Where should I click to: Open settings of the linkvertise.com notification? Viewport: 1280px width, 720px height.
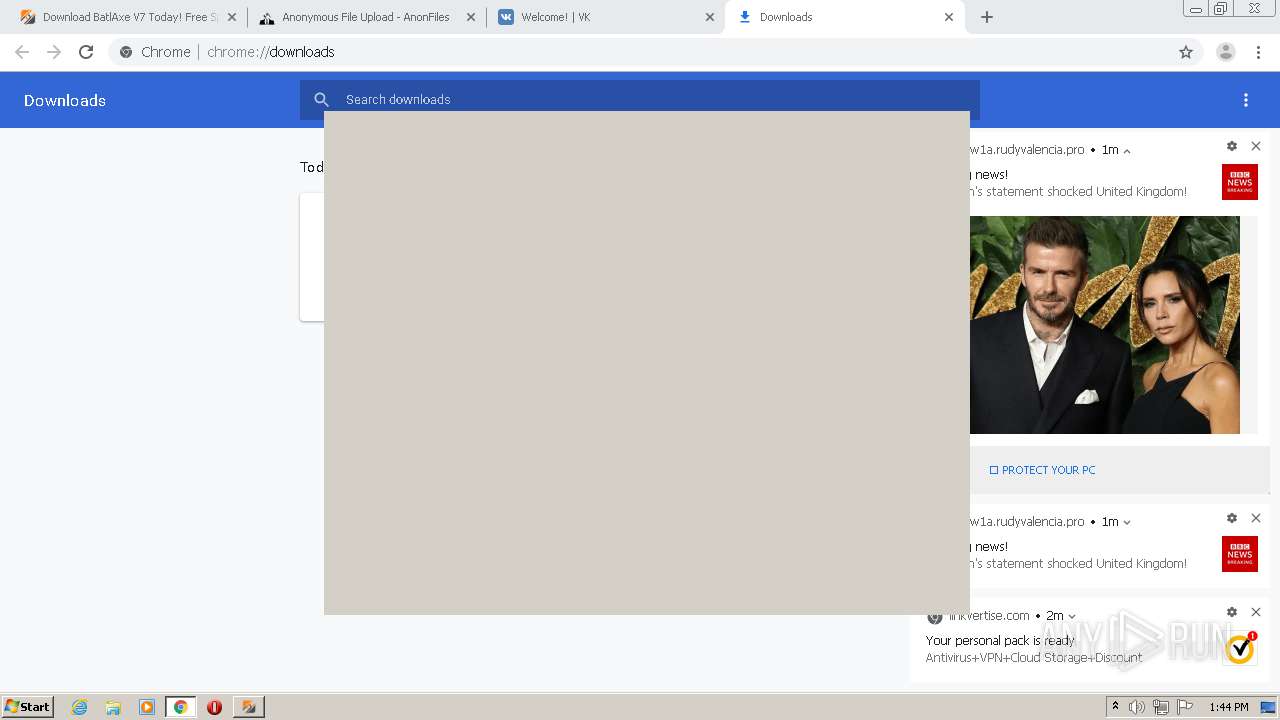1232,612
